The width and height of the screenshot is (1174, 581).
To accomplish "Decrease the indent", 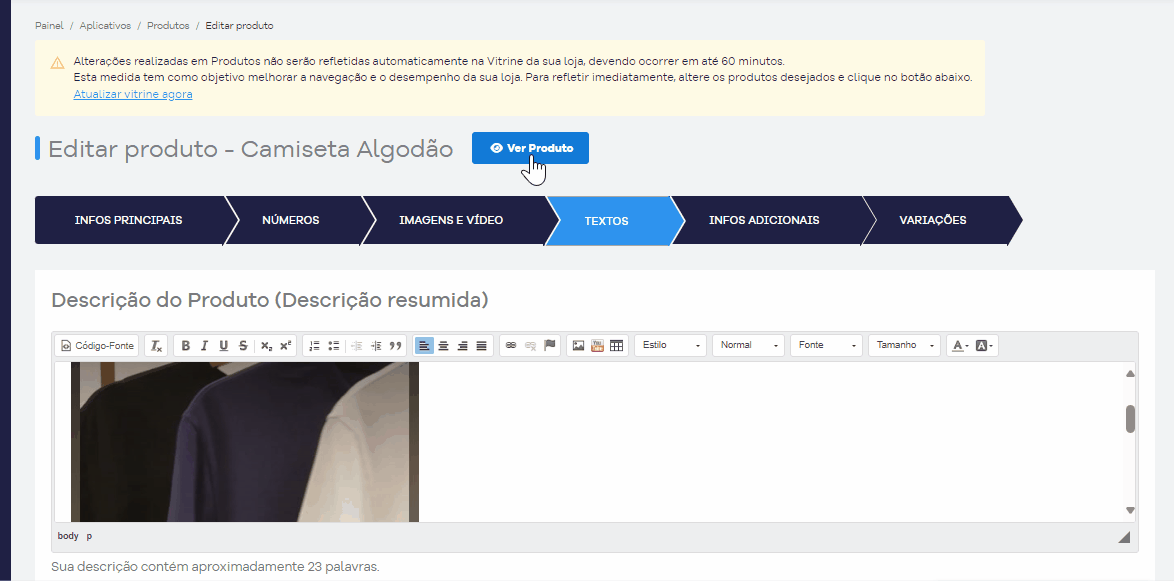I will 357,346.
